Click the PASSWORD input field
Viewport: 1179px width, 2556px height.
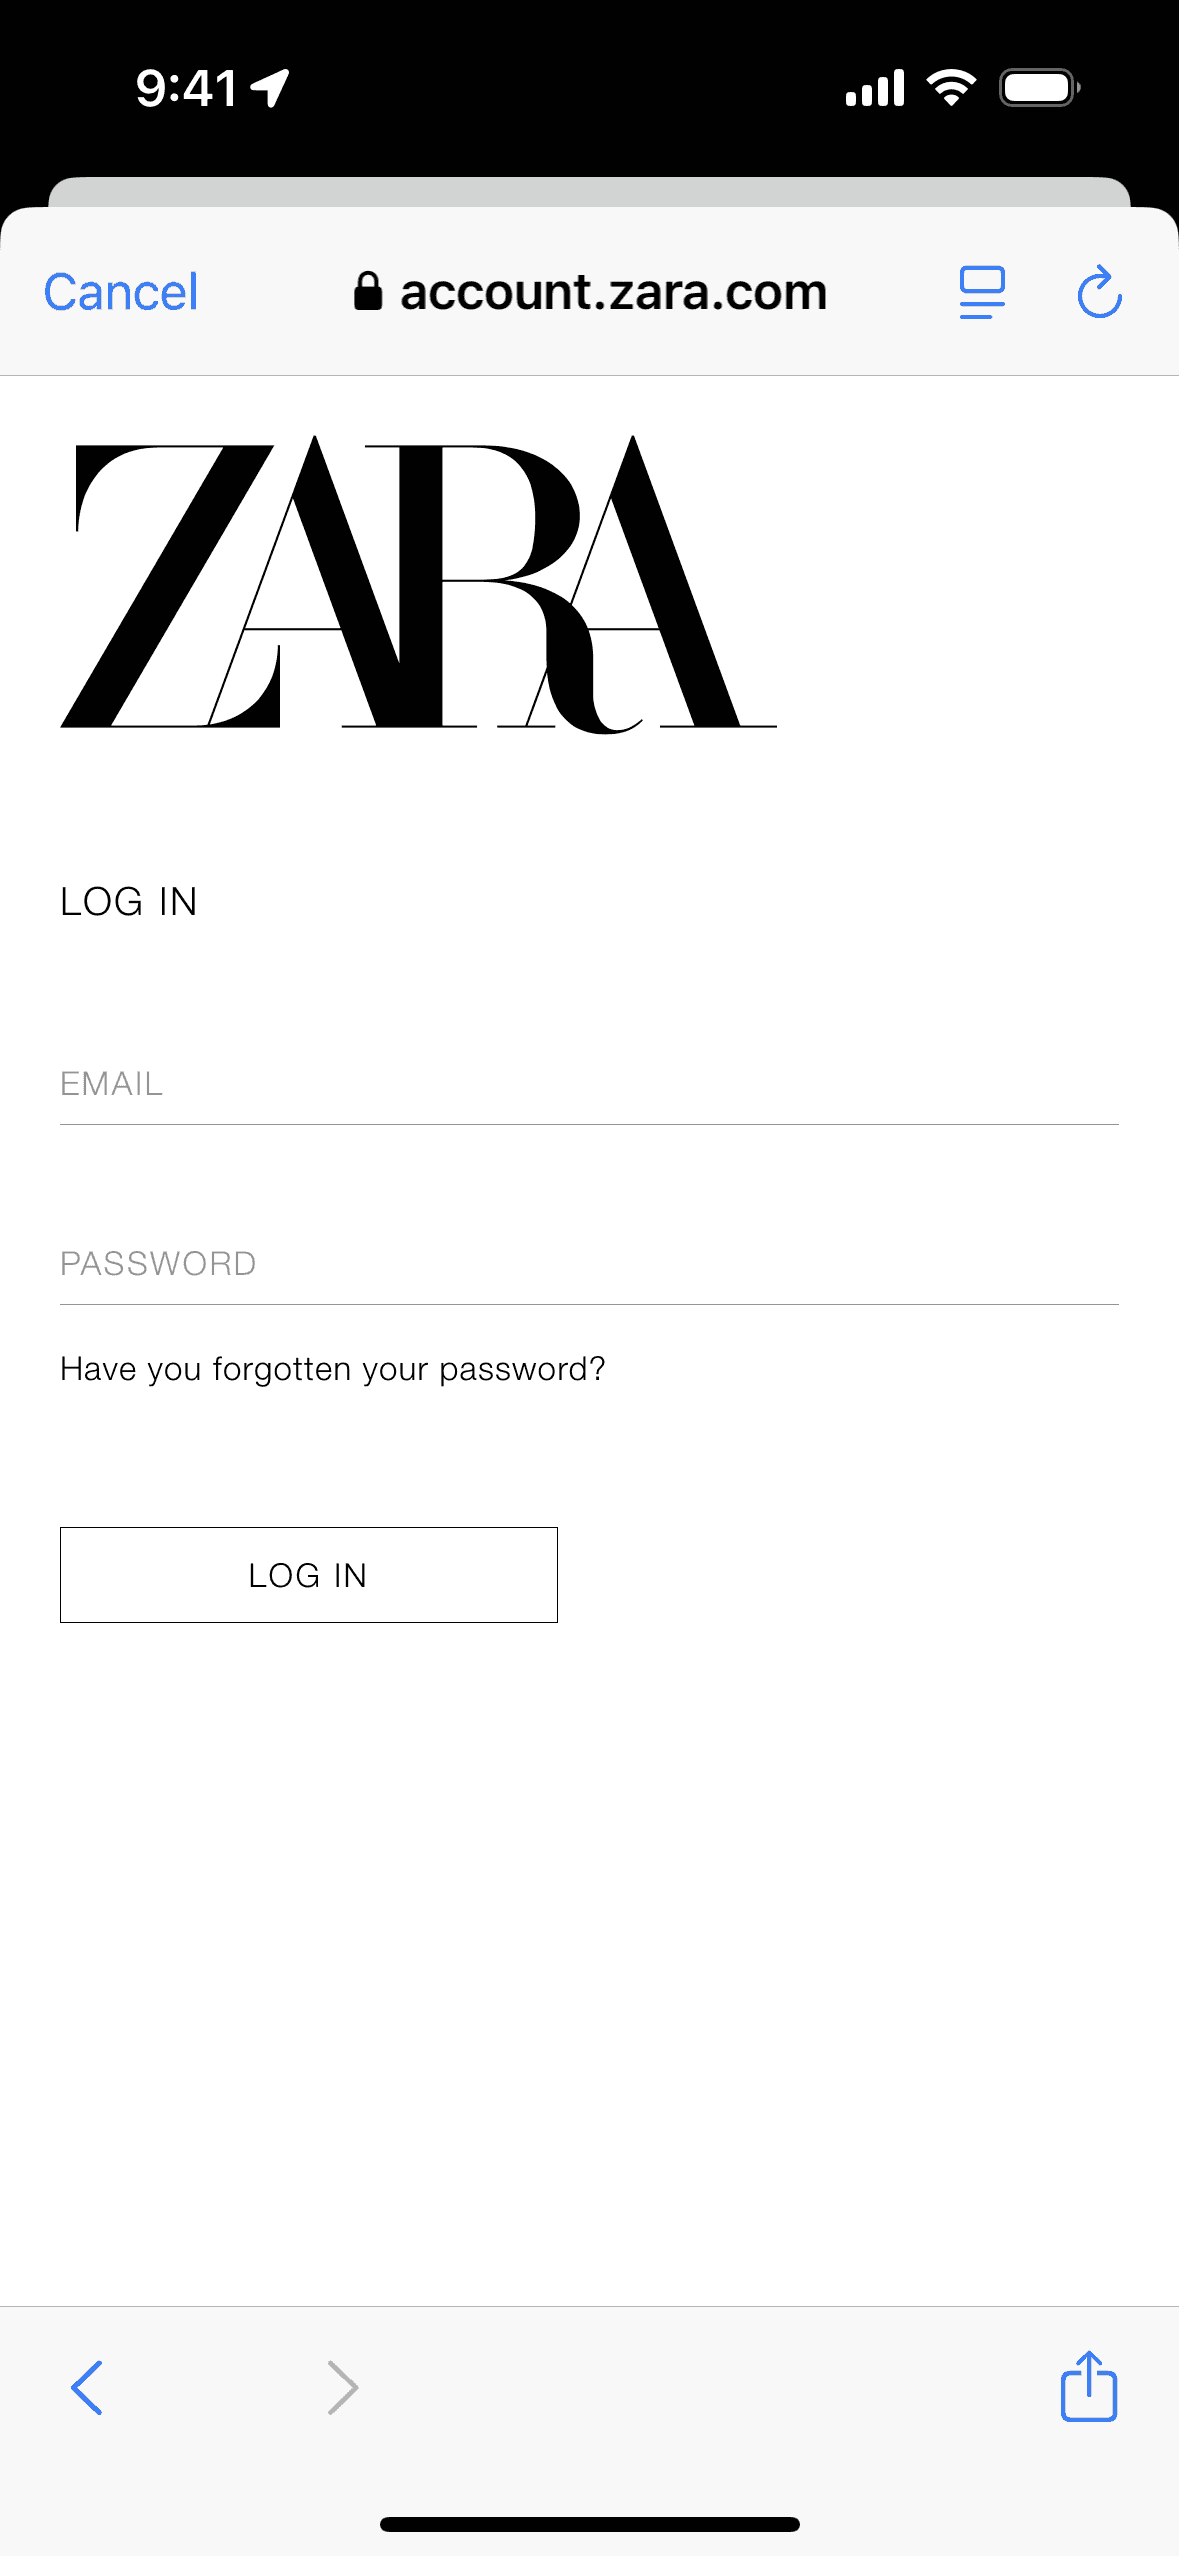[588, 1263]
